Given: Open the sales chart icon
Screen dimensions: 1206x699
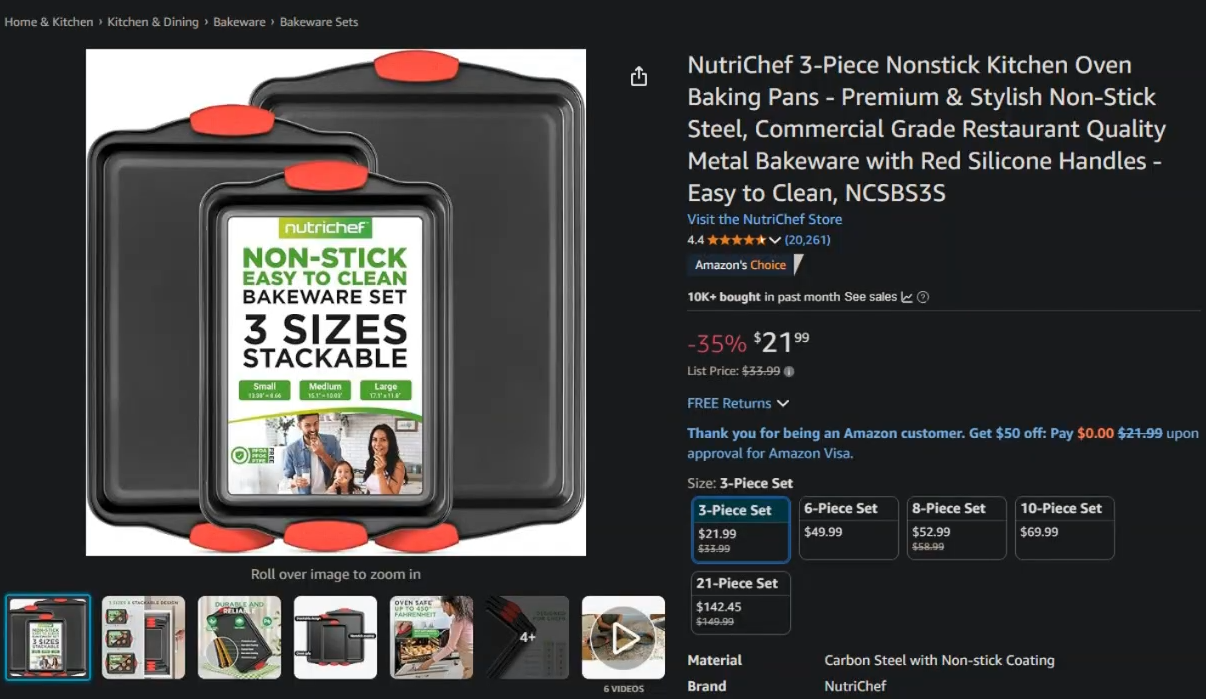Looking at the screenshot, I should (x=907, y=297).
